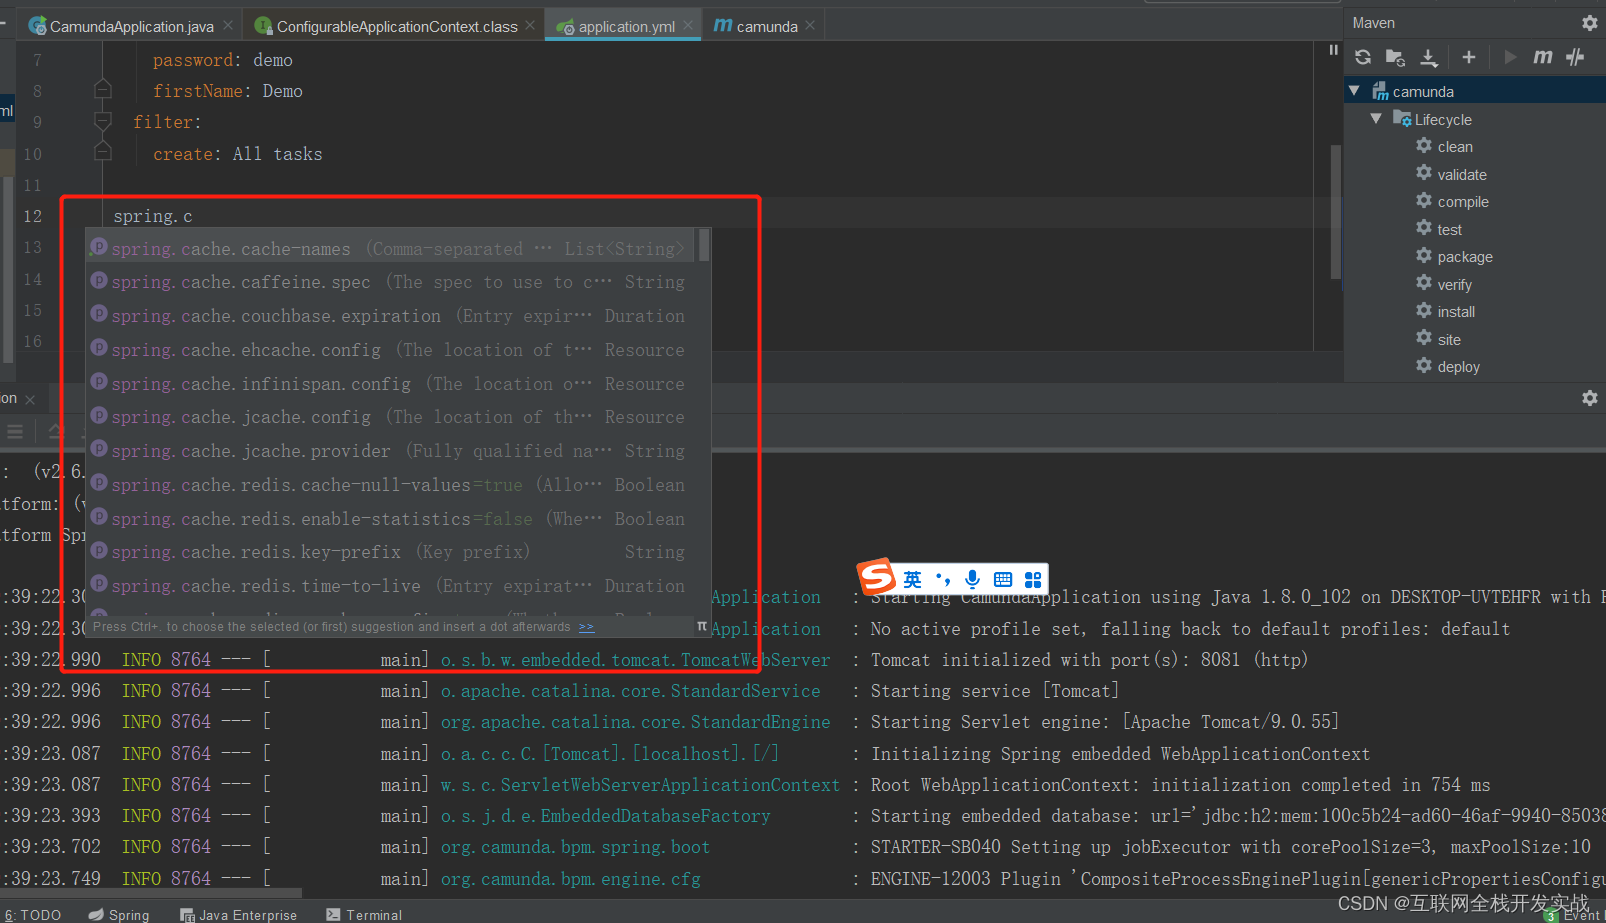Select install lifecycle goal
Image resolution: width=1606 pixels, height=923 pixels.
(x=1445, y=311)
